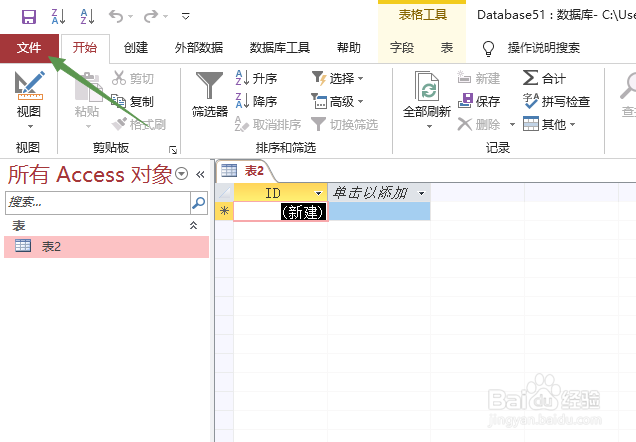
Task: Sort with the 降序 button
Action: pyautogui.click(x=256, y=101)
